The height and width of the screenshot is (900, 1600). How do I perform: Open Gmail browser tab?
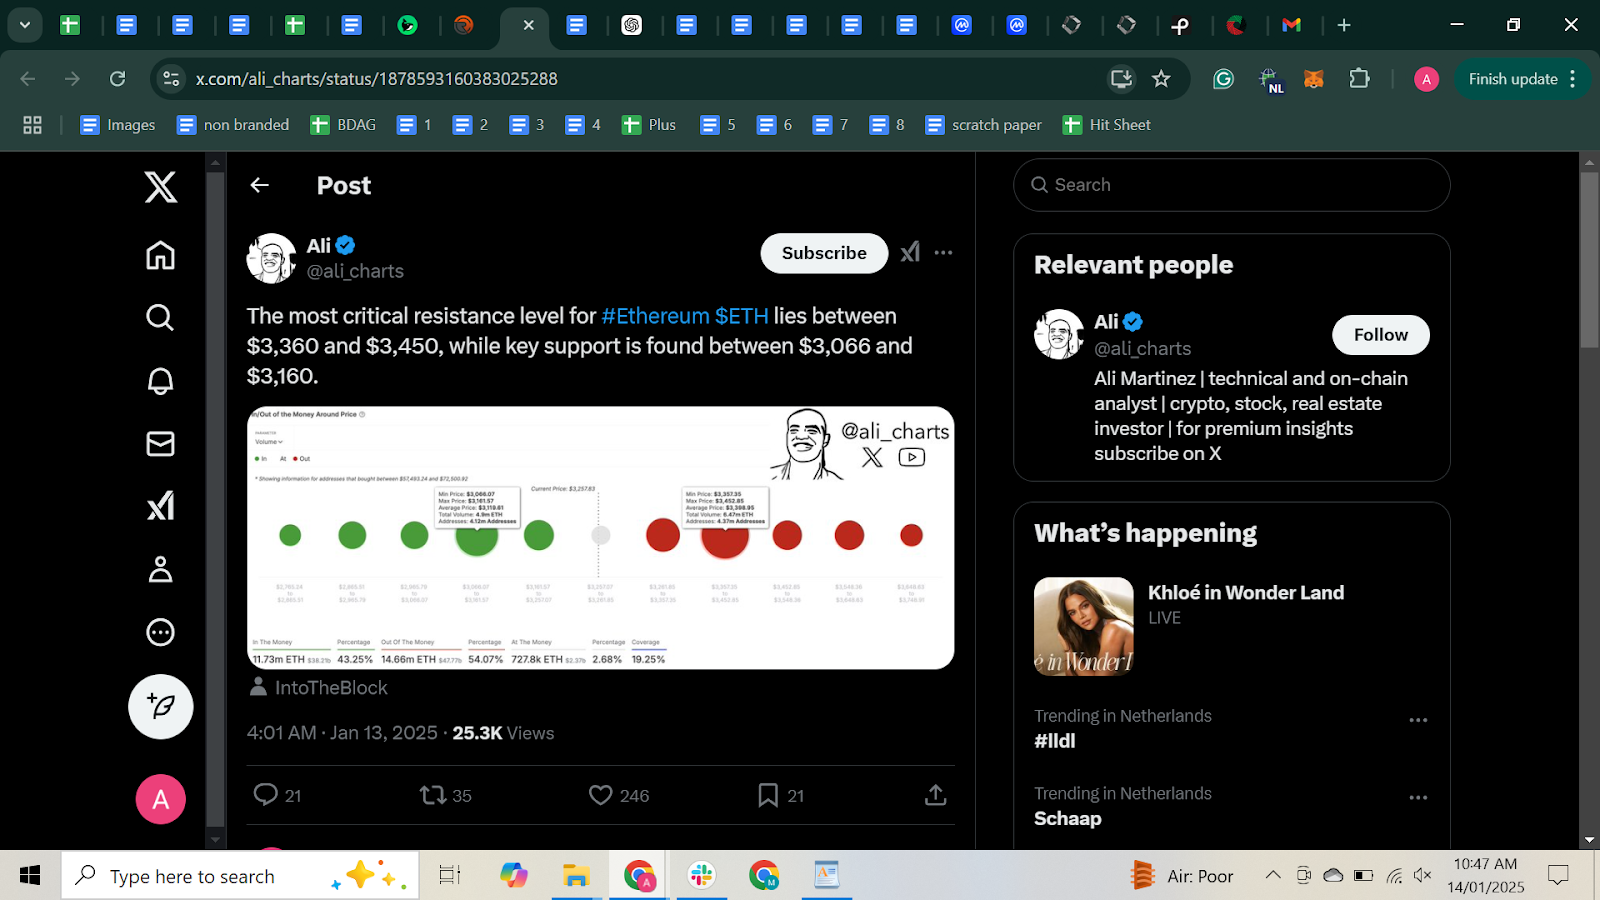1292,25
